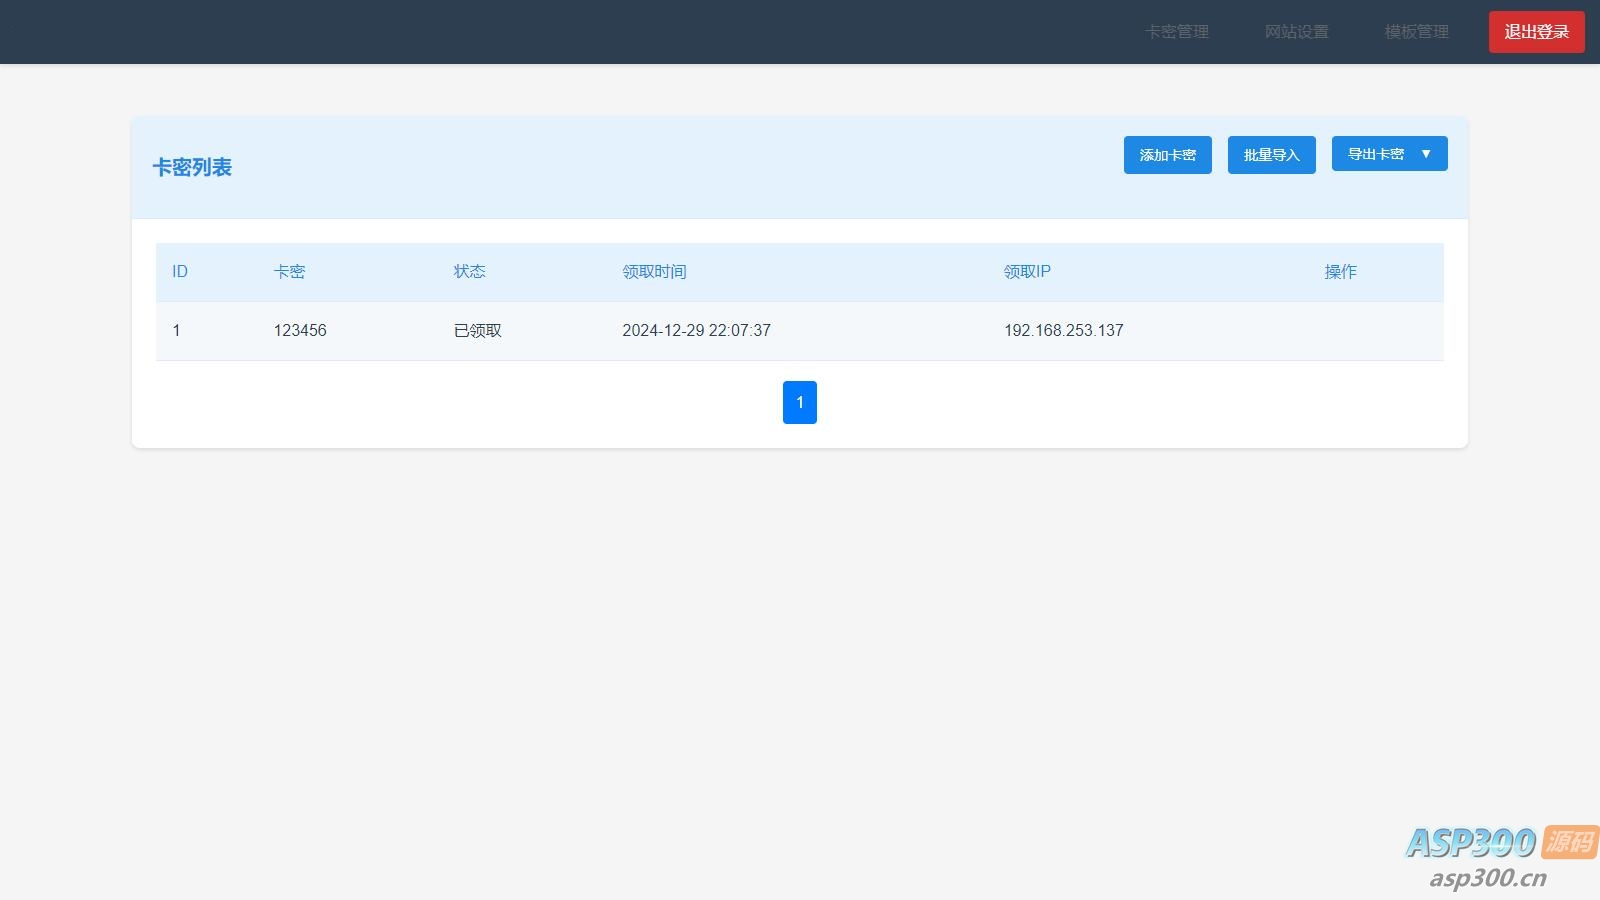
Task: Click the 已领取 status in row 1
Action: pos(477,331)
